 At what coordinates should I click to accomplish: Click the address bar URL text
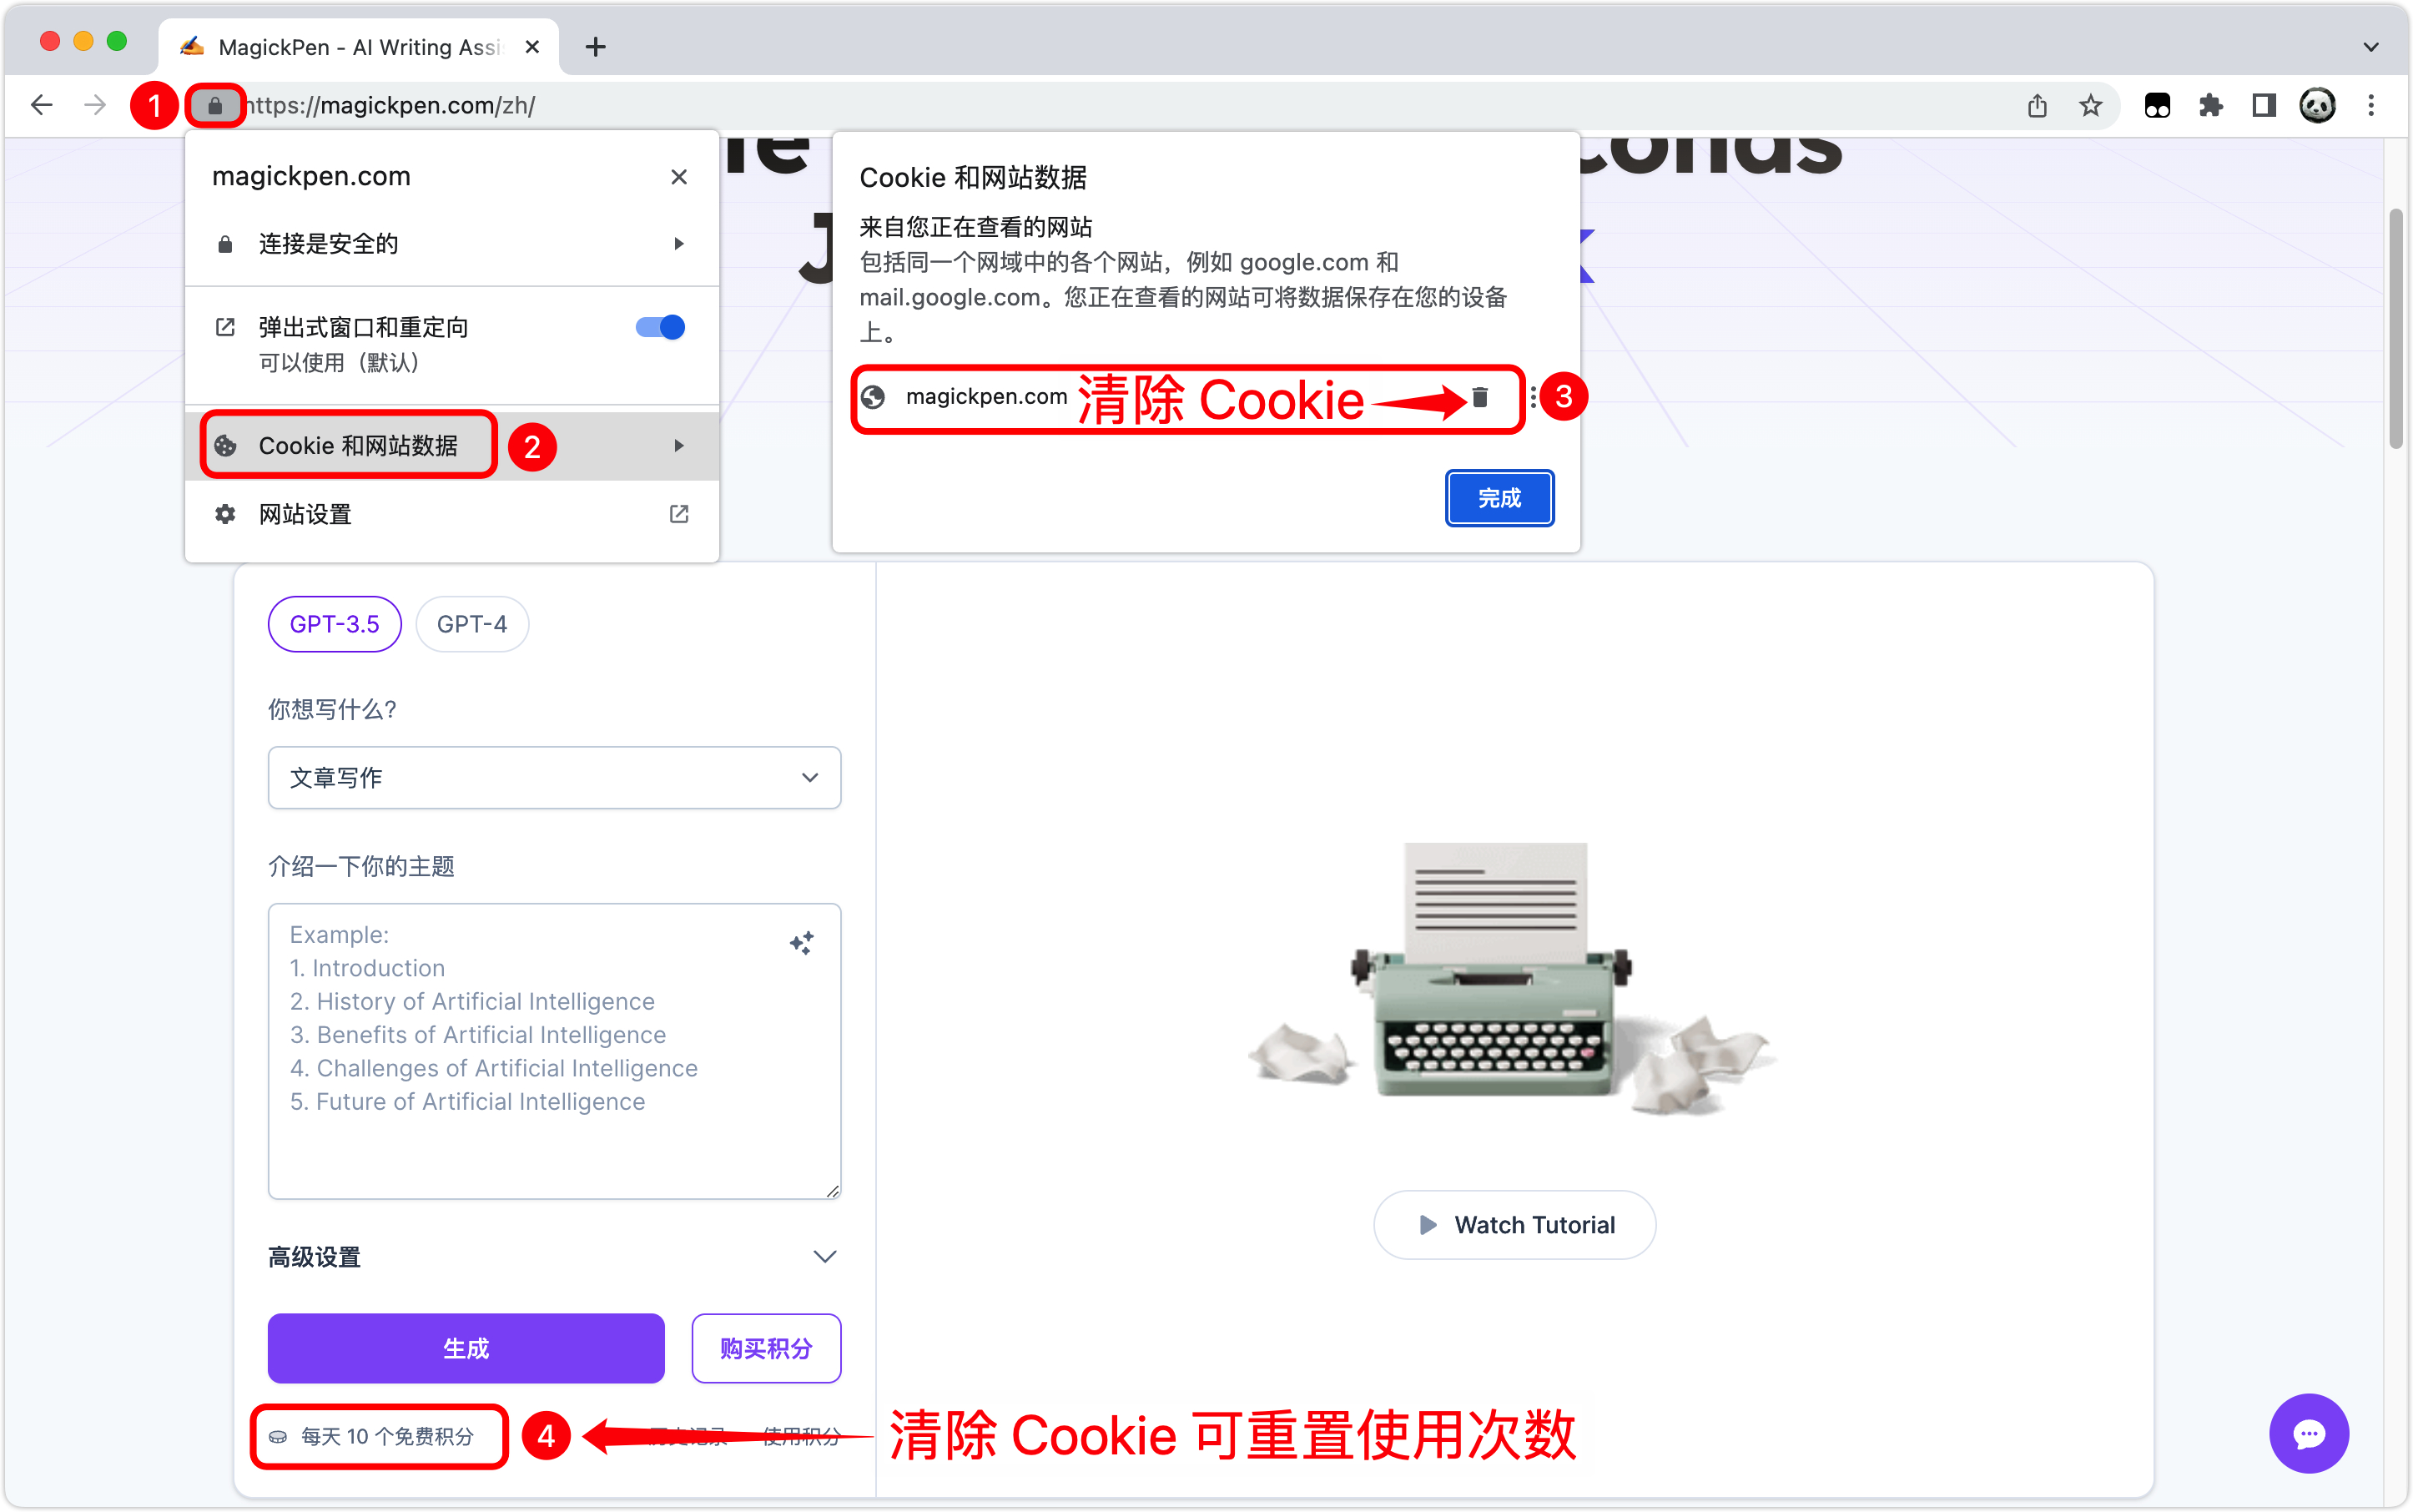[x=390, y=105]
